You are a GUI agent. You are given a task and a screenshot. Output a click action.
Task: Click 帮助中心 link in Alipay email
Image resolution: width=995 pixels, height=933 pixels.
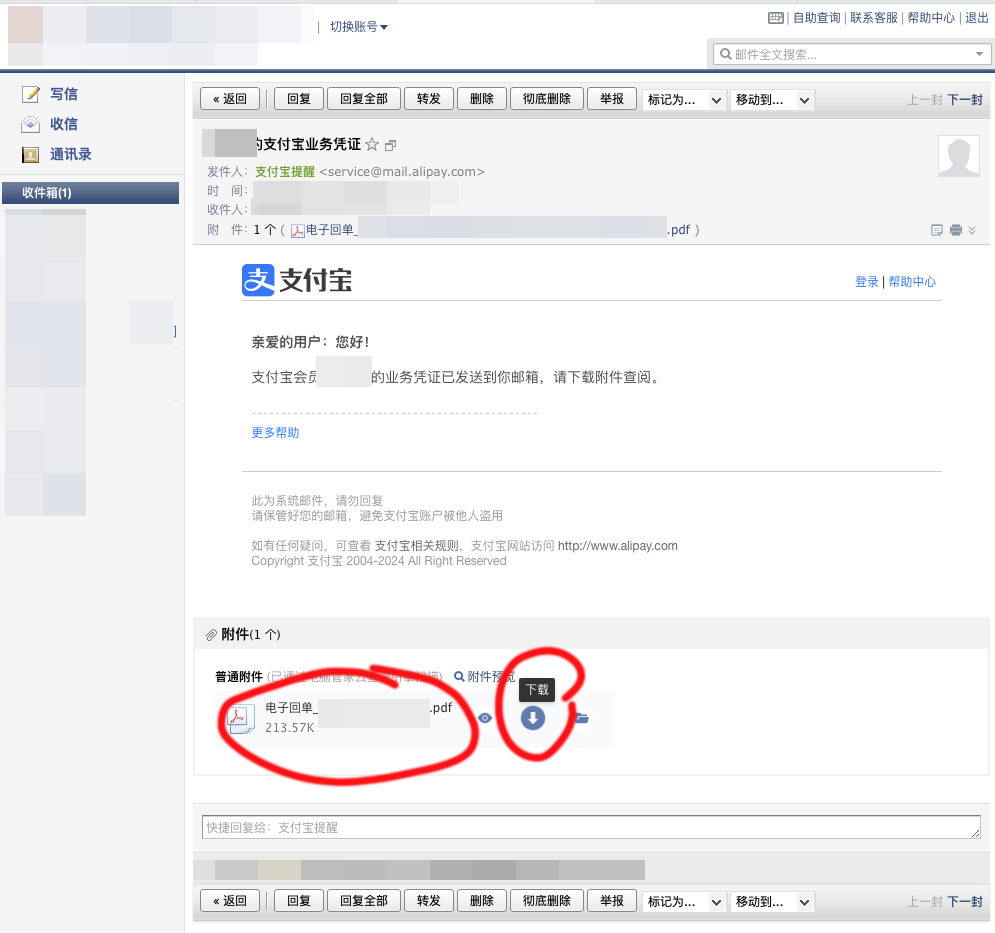click(912, 282)
